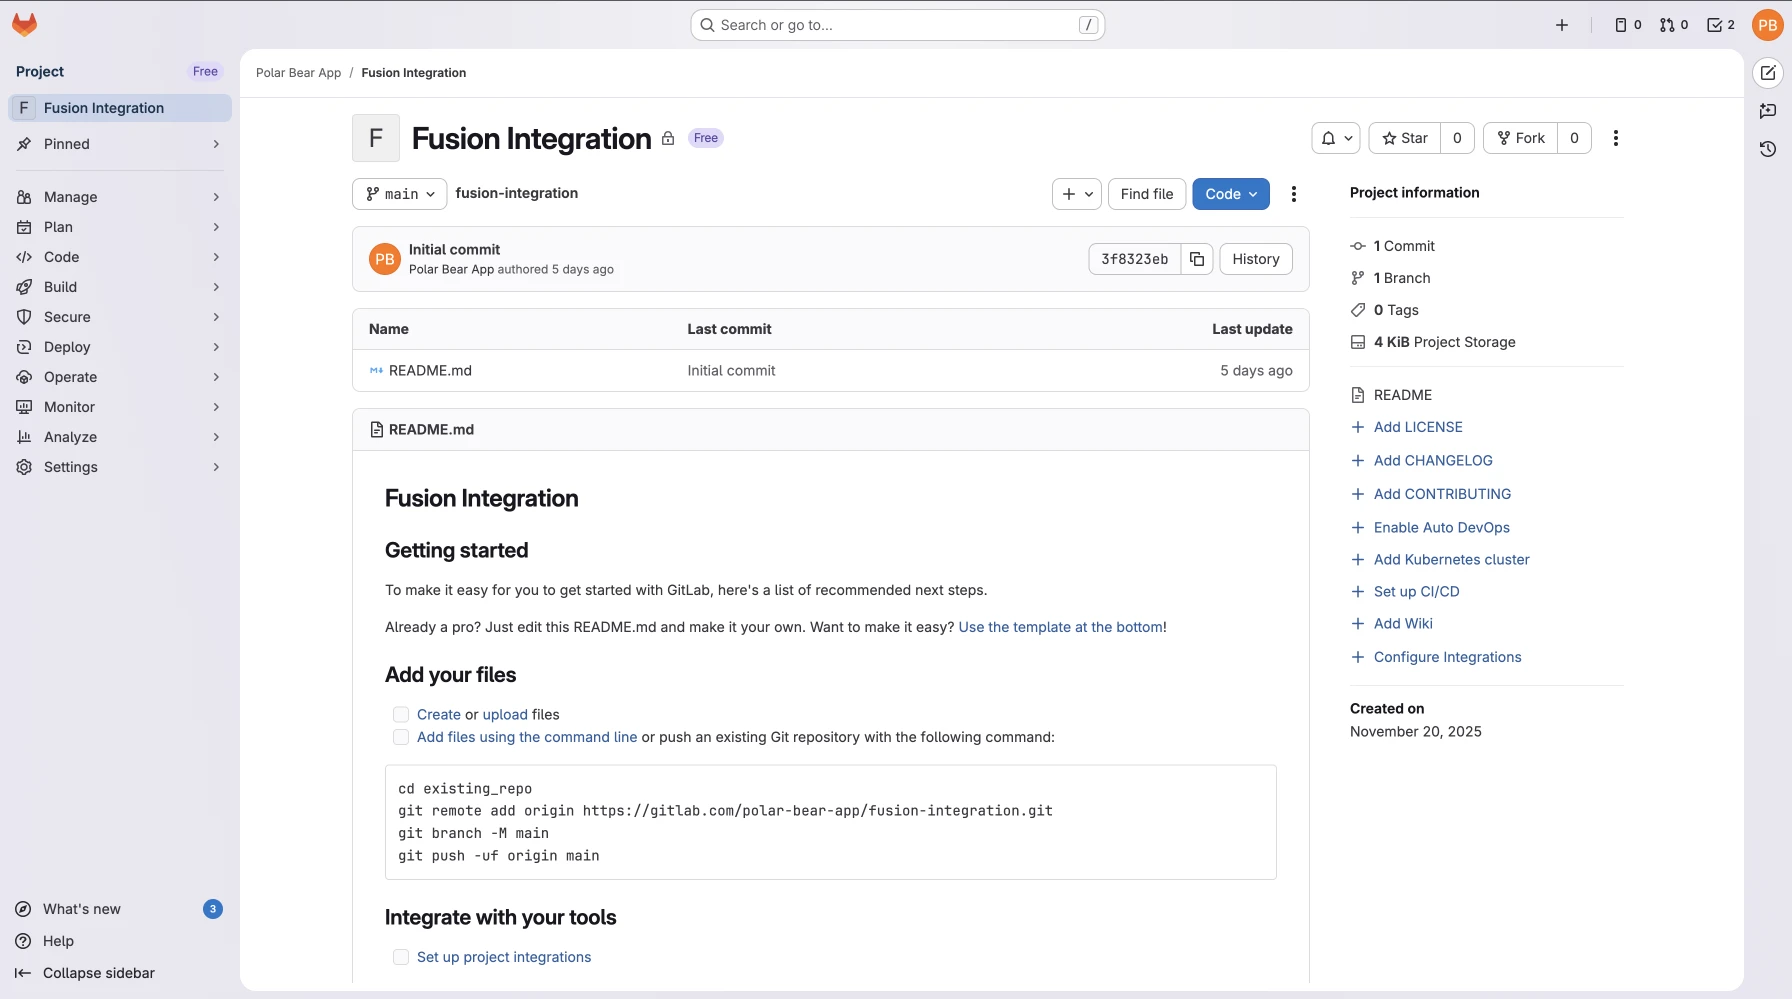Tick the 'Add files using the command line' checkbox
This screenshot has width=1792, height=999.
point(401,737)
